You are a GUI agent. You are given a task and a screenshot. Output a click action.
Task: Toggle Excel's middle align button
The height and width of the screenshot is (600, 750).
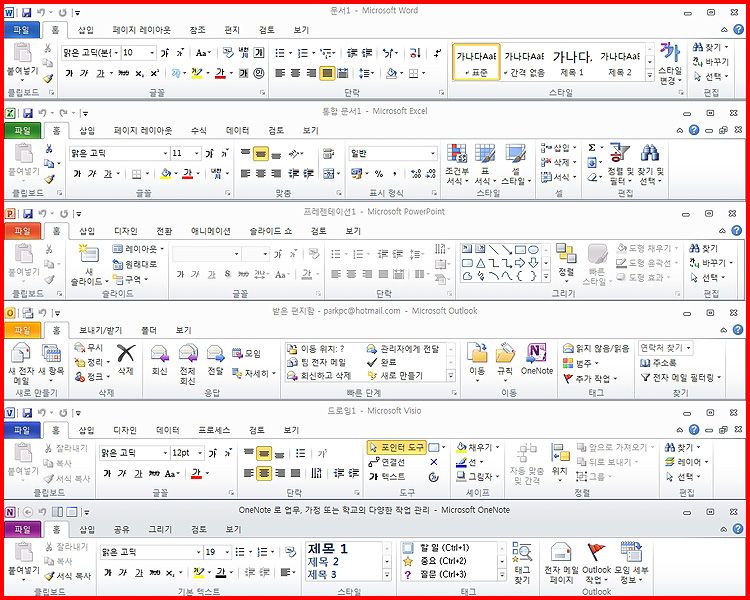tap(261, 154)
